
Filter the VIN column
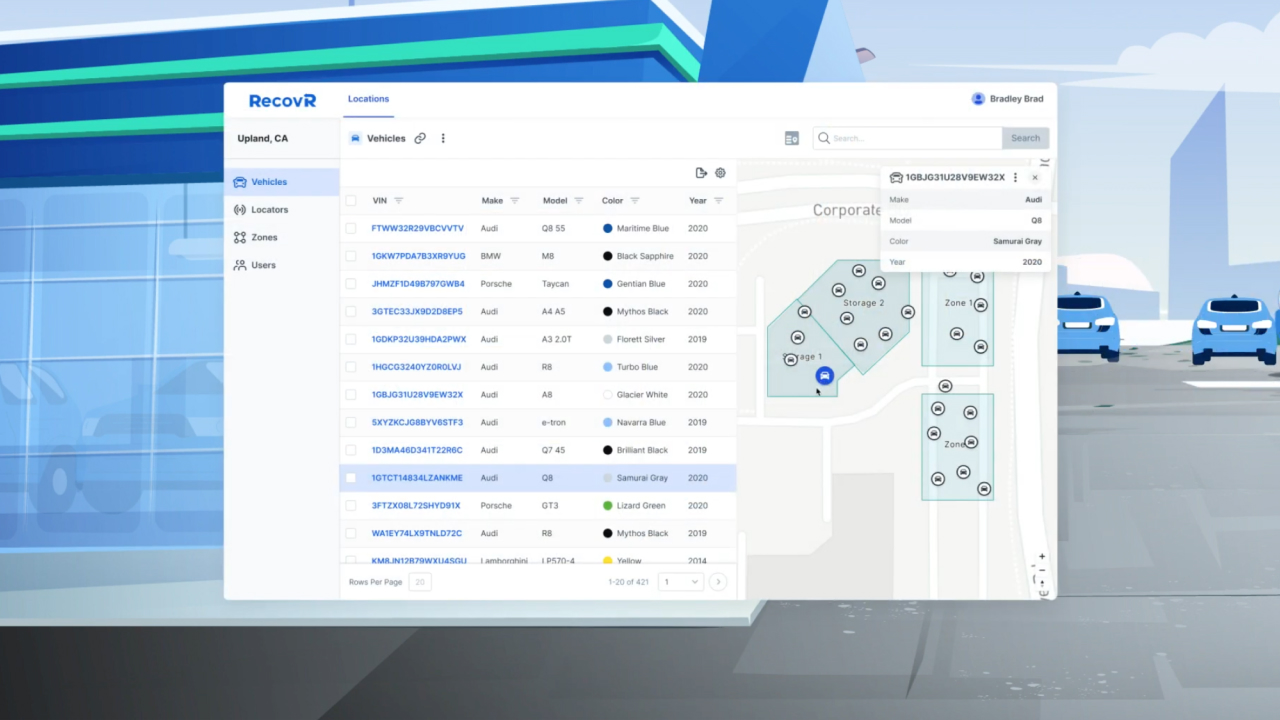pos(399,201)
